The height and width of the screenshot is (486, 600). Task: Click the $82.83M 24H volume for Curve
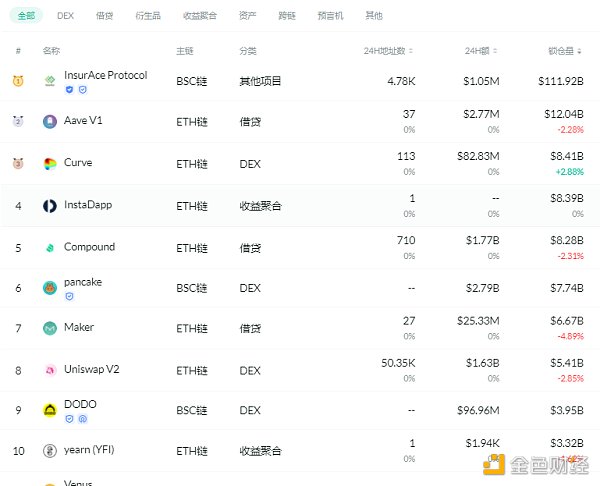(x=478, y=156)
